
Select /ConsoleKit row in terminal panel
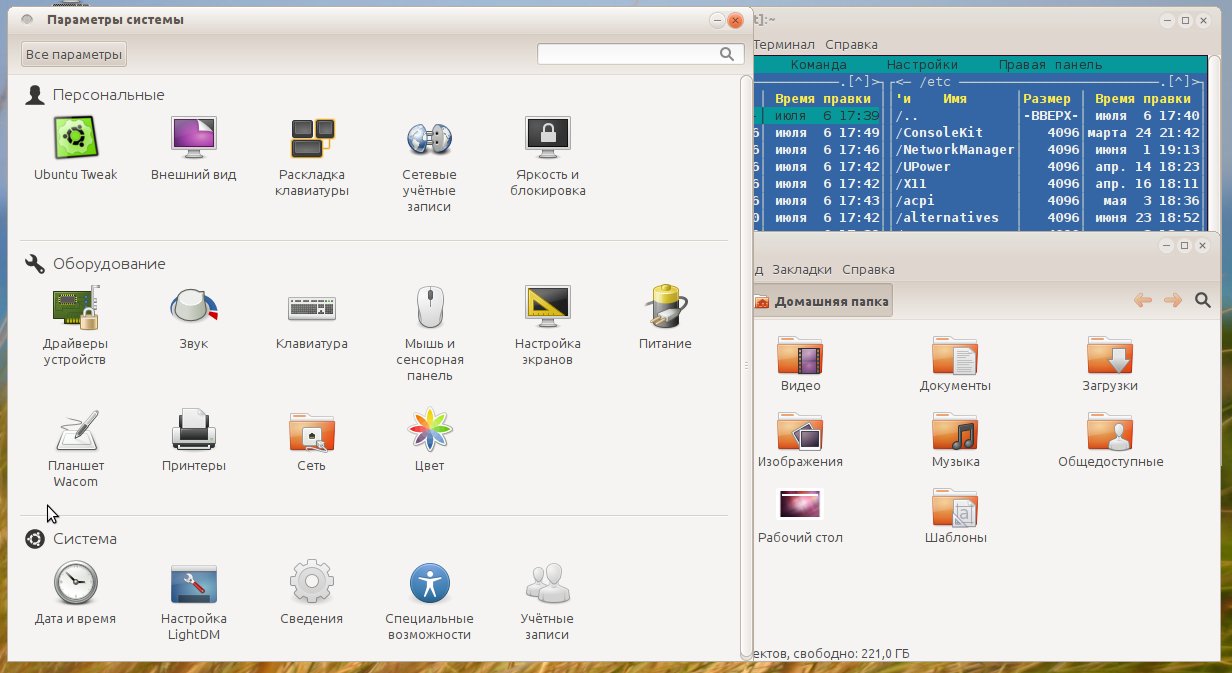(x=1048, y=132)
